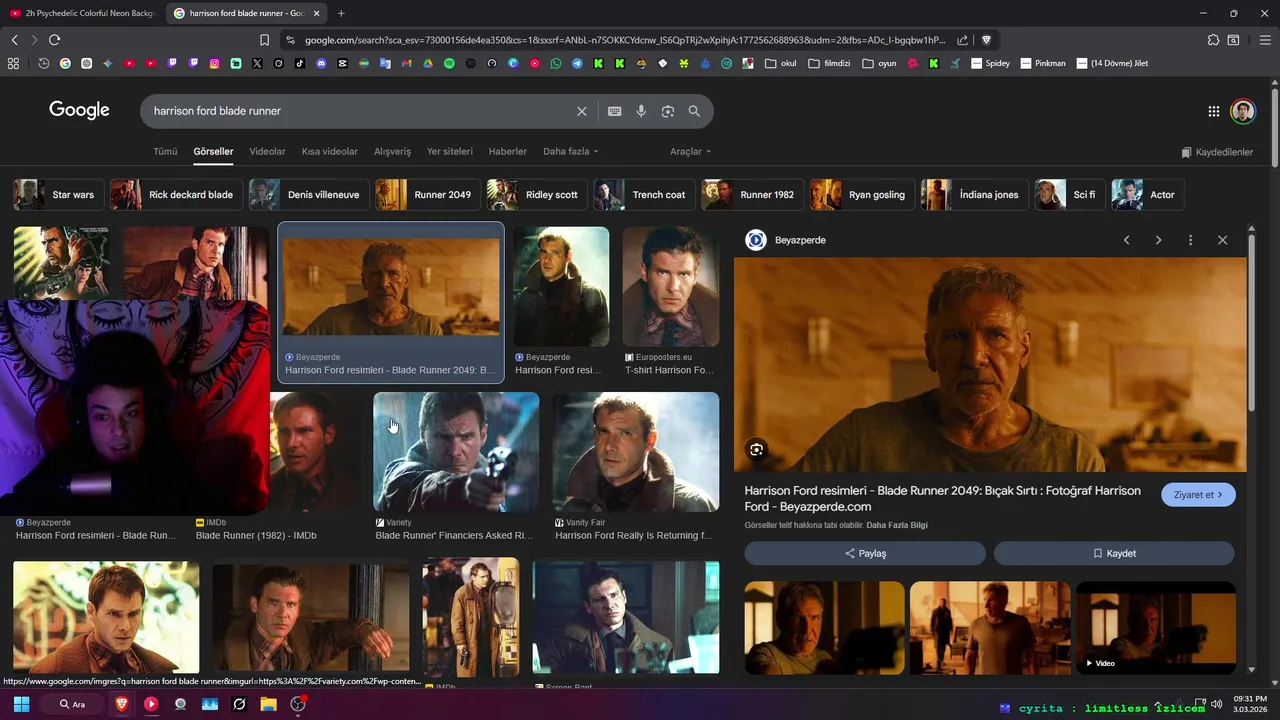Image resolution: width=1280 pixels, height=720 pixels.
Task: Open a new browser tab
Action: [x=341, y=13]
